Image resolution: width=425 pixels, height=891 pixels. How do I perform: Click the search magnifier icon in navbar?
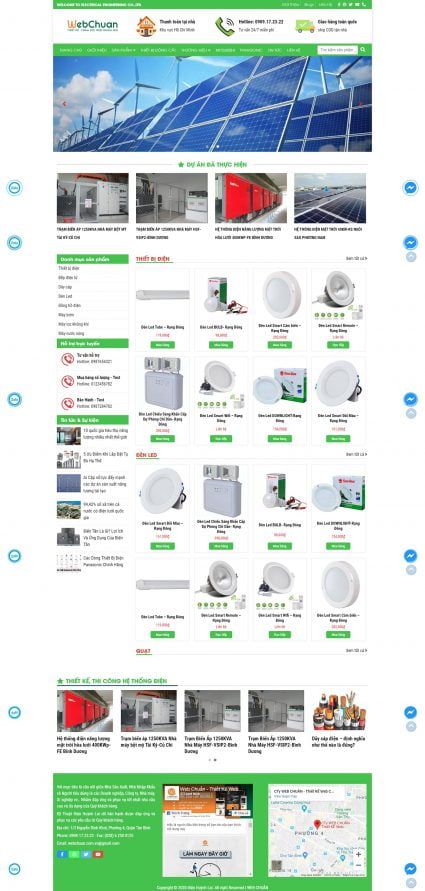click(363, 50)
